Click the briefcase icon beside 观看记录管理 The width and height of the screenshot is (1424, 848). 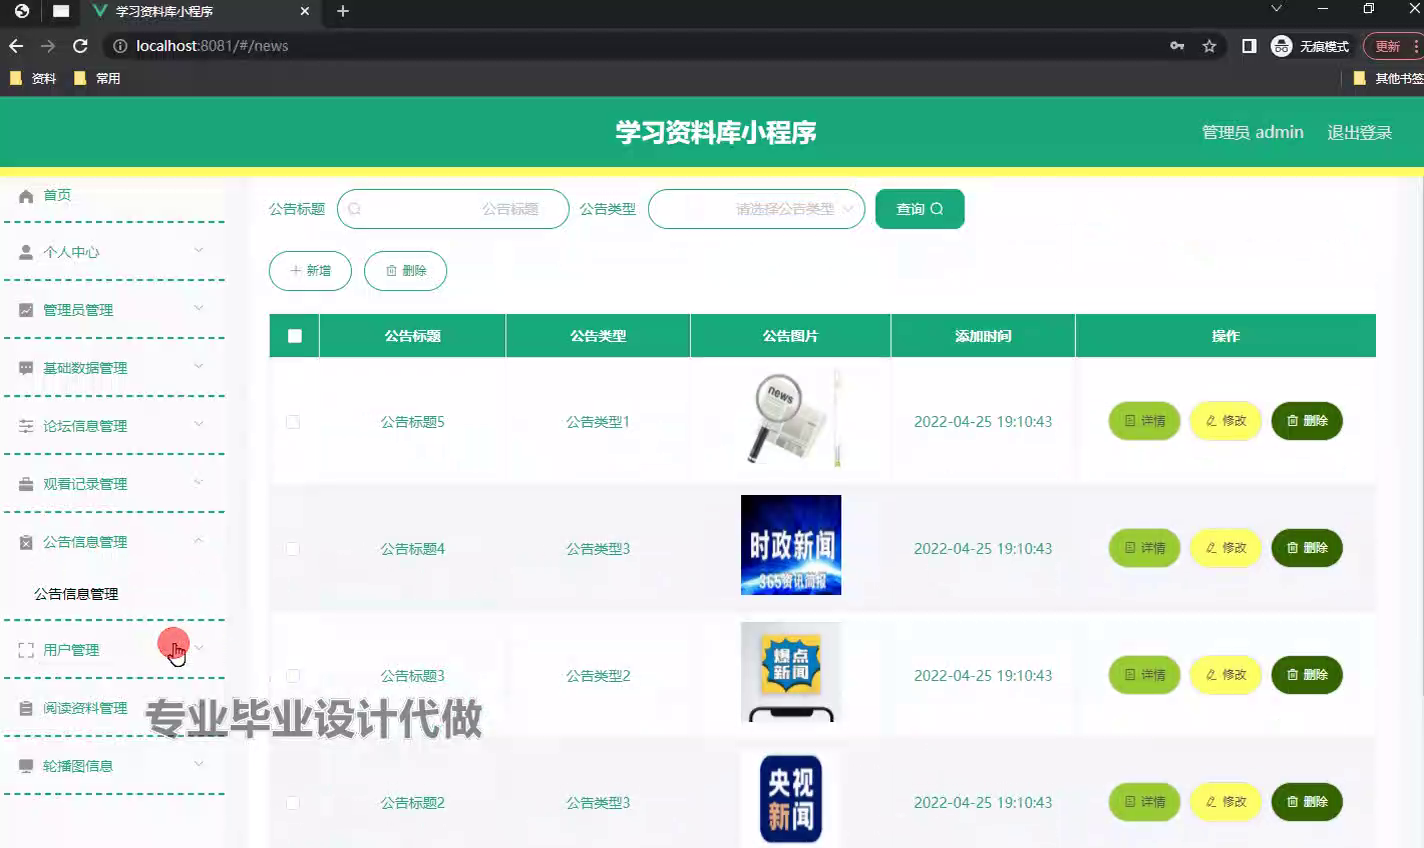click(26, 484)
